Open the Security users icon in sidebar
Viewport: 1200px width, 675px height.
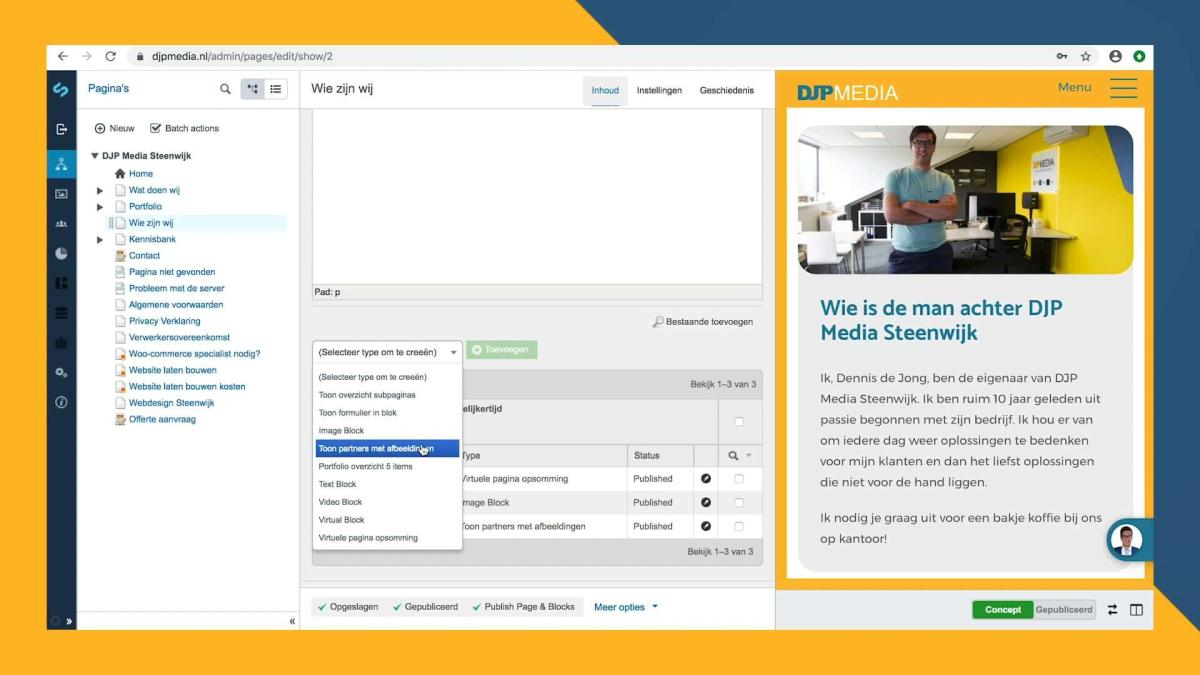(61, 224)
